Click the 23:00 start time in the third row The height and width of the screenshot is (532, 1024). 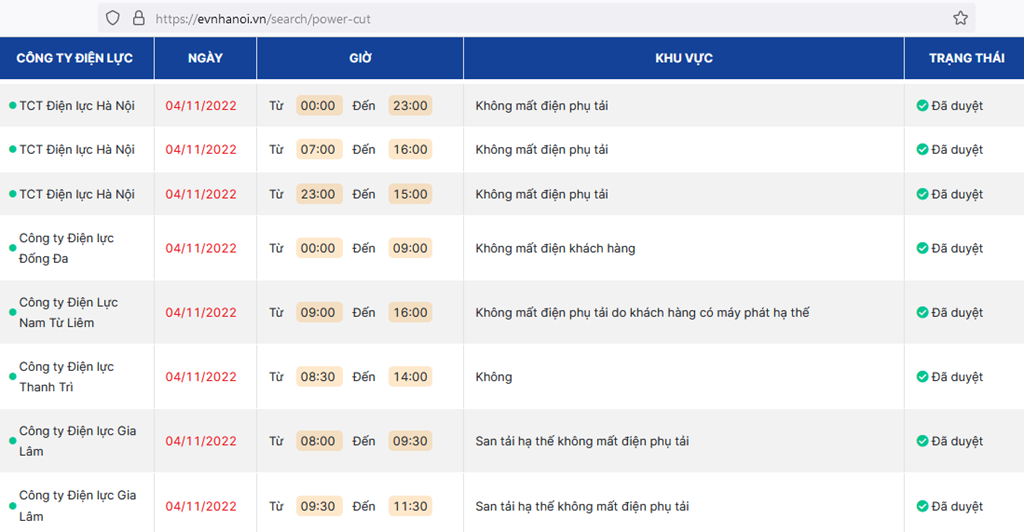click(x=318, y=194)
